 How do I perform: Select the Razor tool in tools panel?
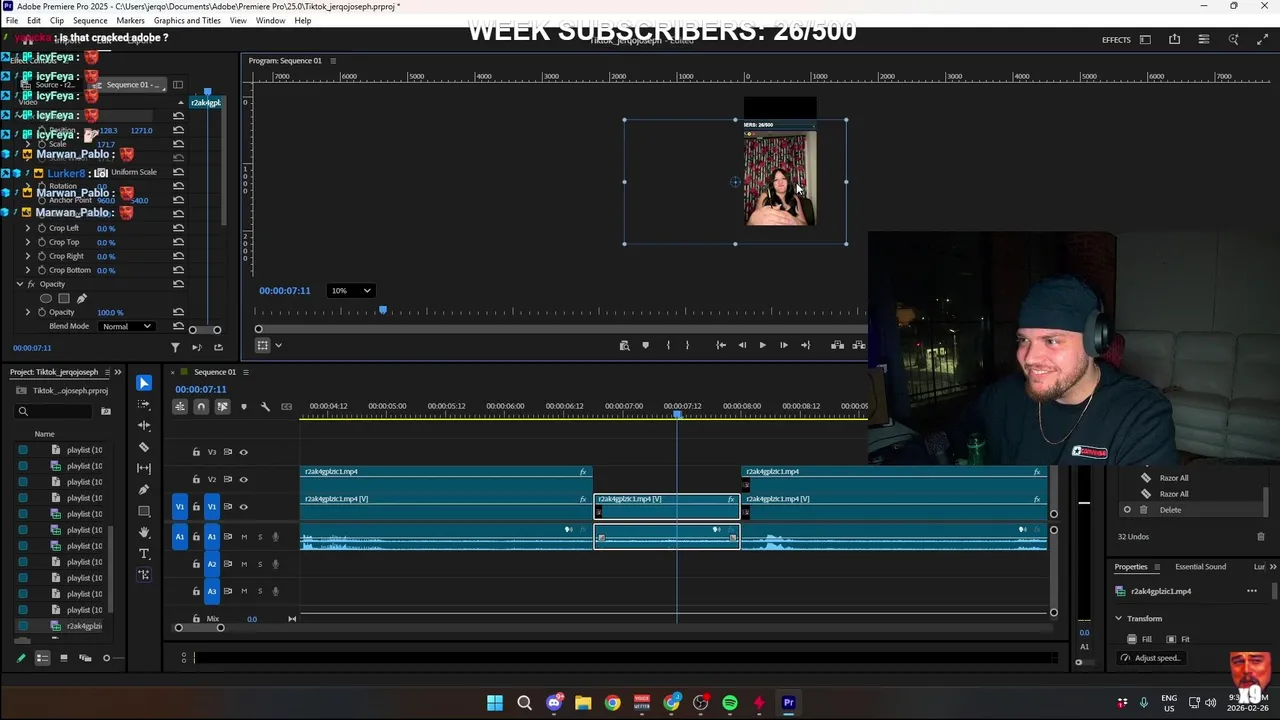pyautogui.click(x=144, y=447)
